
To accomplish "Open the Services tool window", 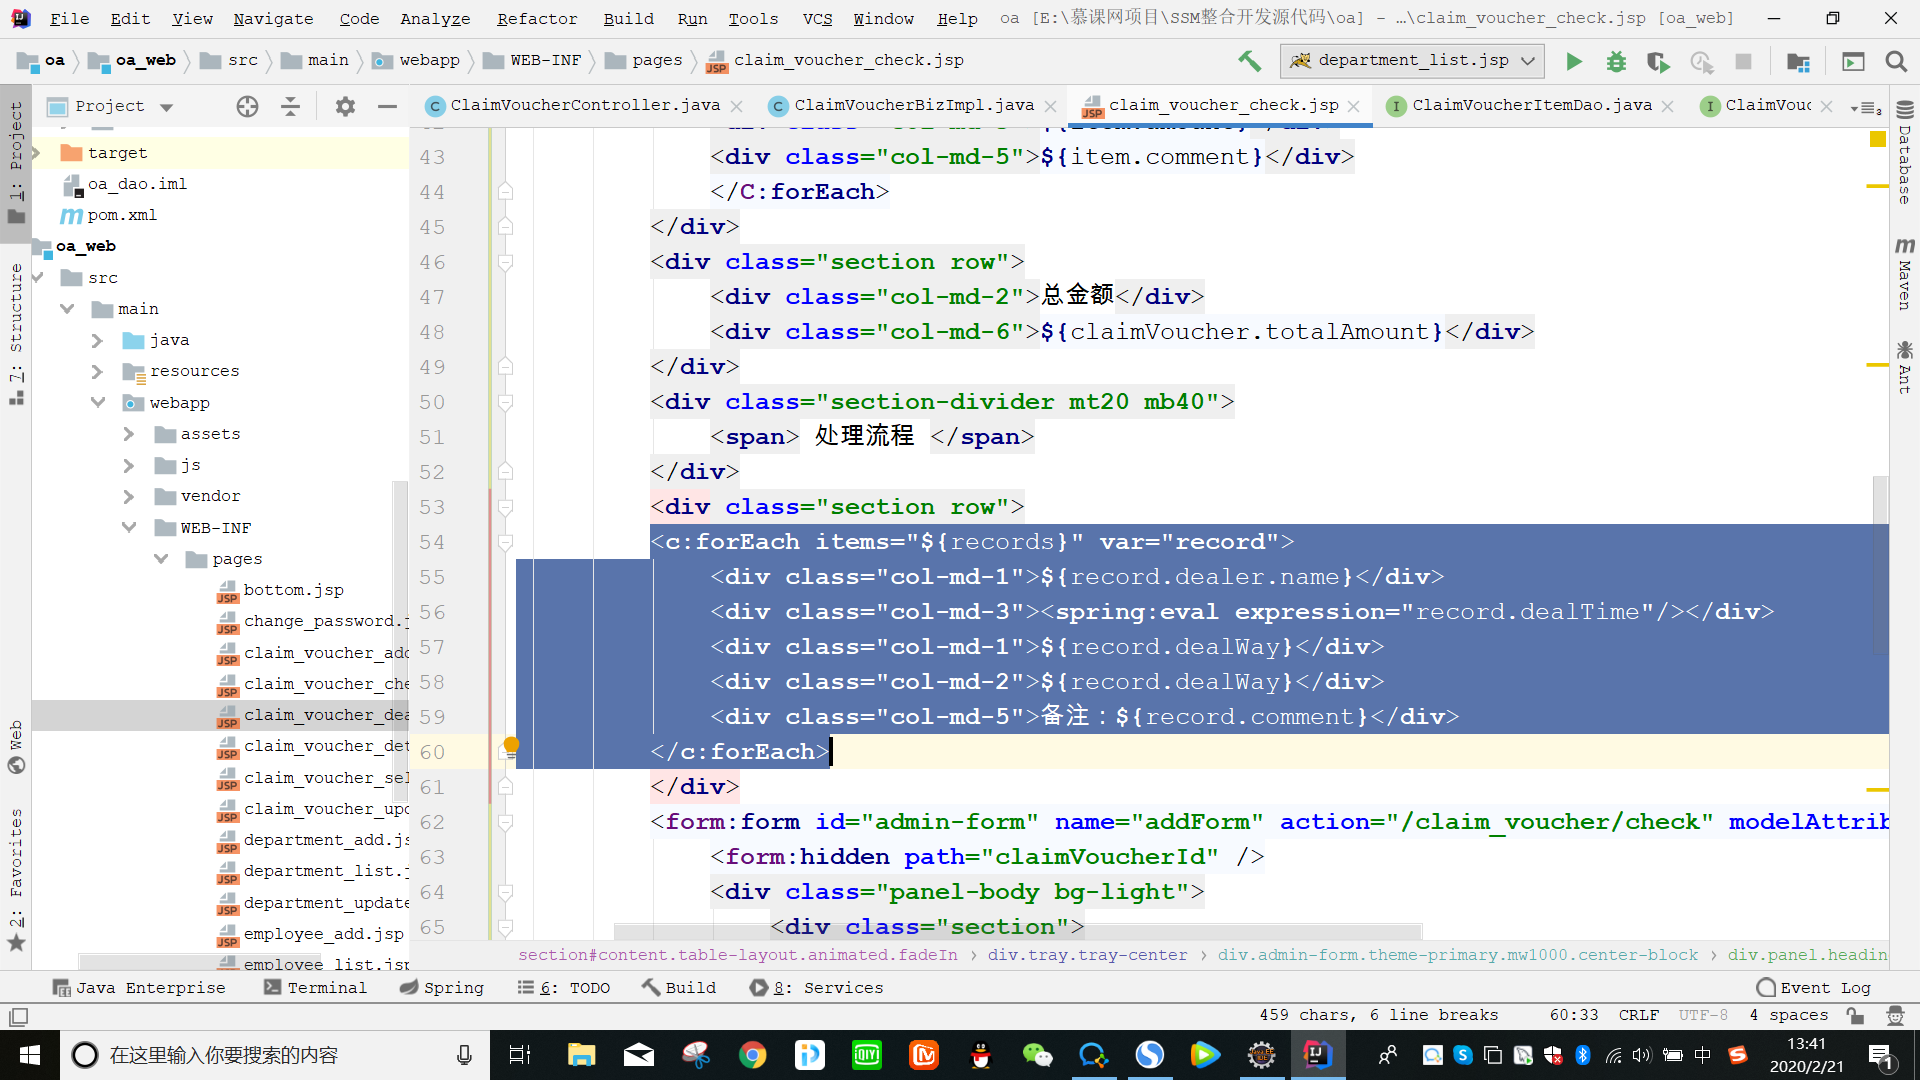I will click(x=816, y=987).
